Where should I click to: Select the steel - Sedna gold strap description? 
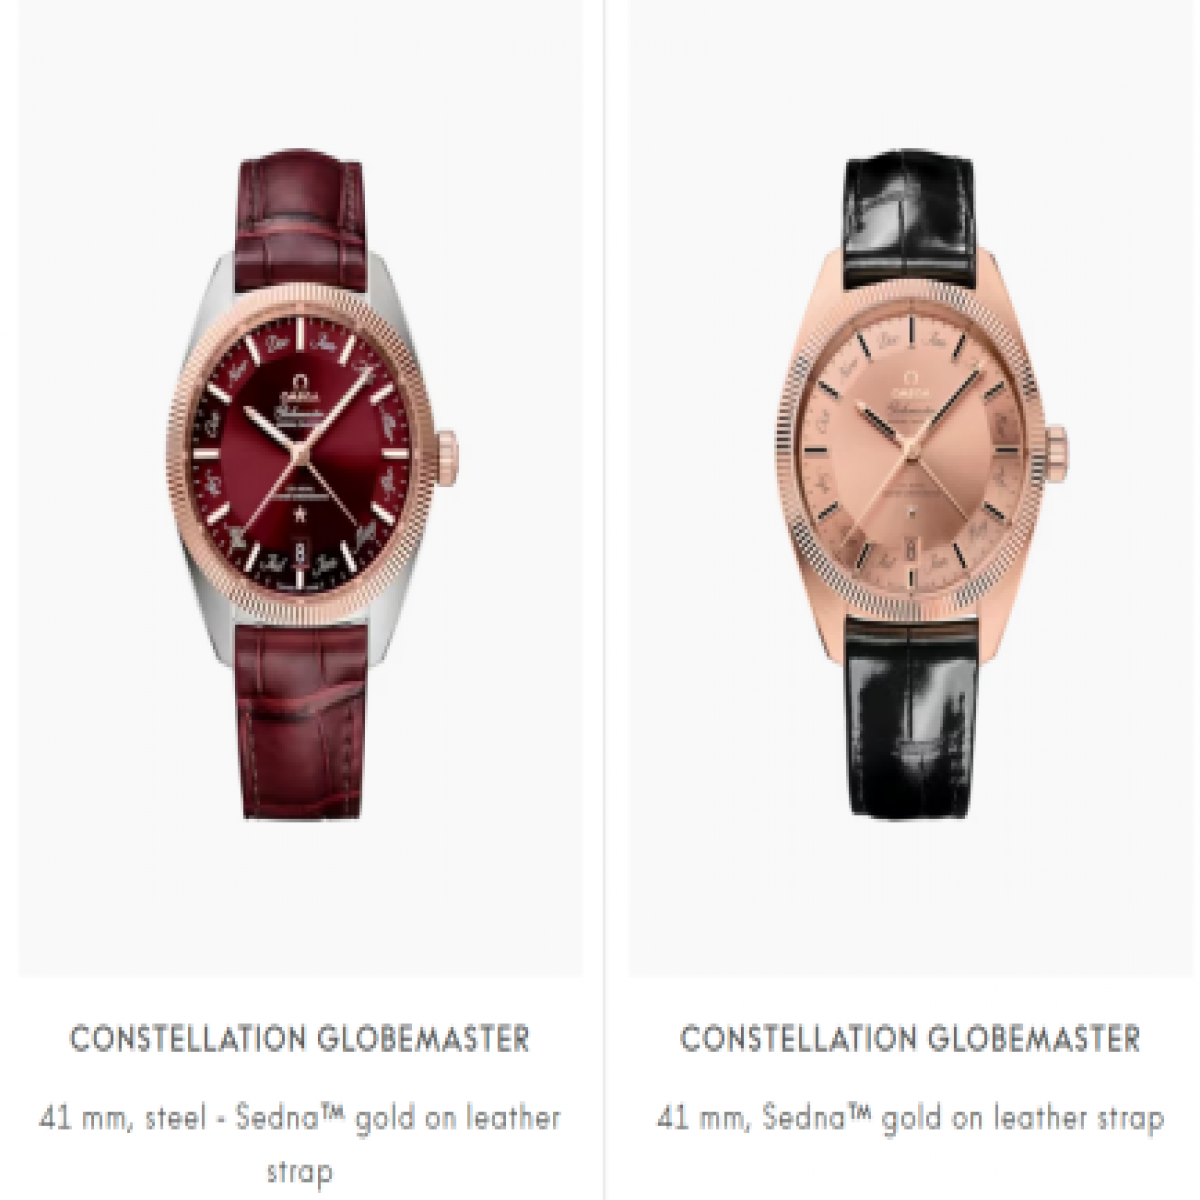(x=300, y=1143)
